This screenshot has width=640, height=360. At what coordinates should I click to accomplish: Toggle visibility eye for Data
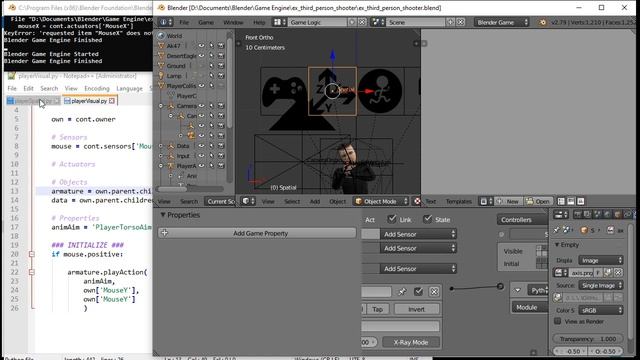[202, 146]
